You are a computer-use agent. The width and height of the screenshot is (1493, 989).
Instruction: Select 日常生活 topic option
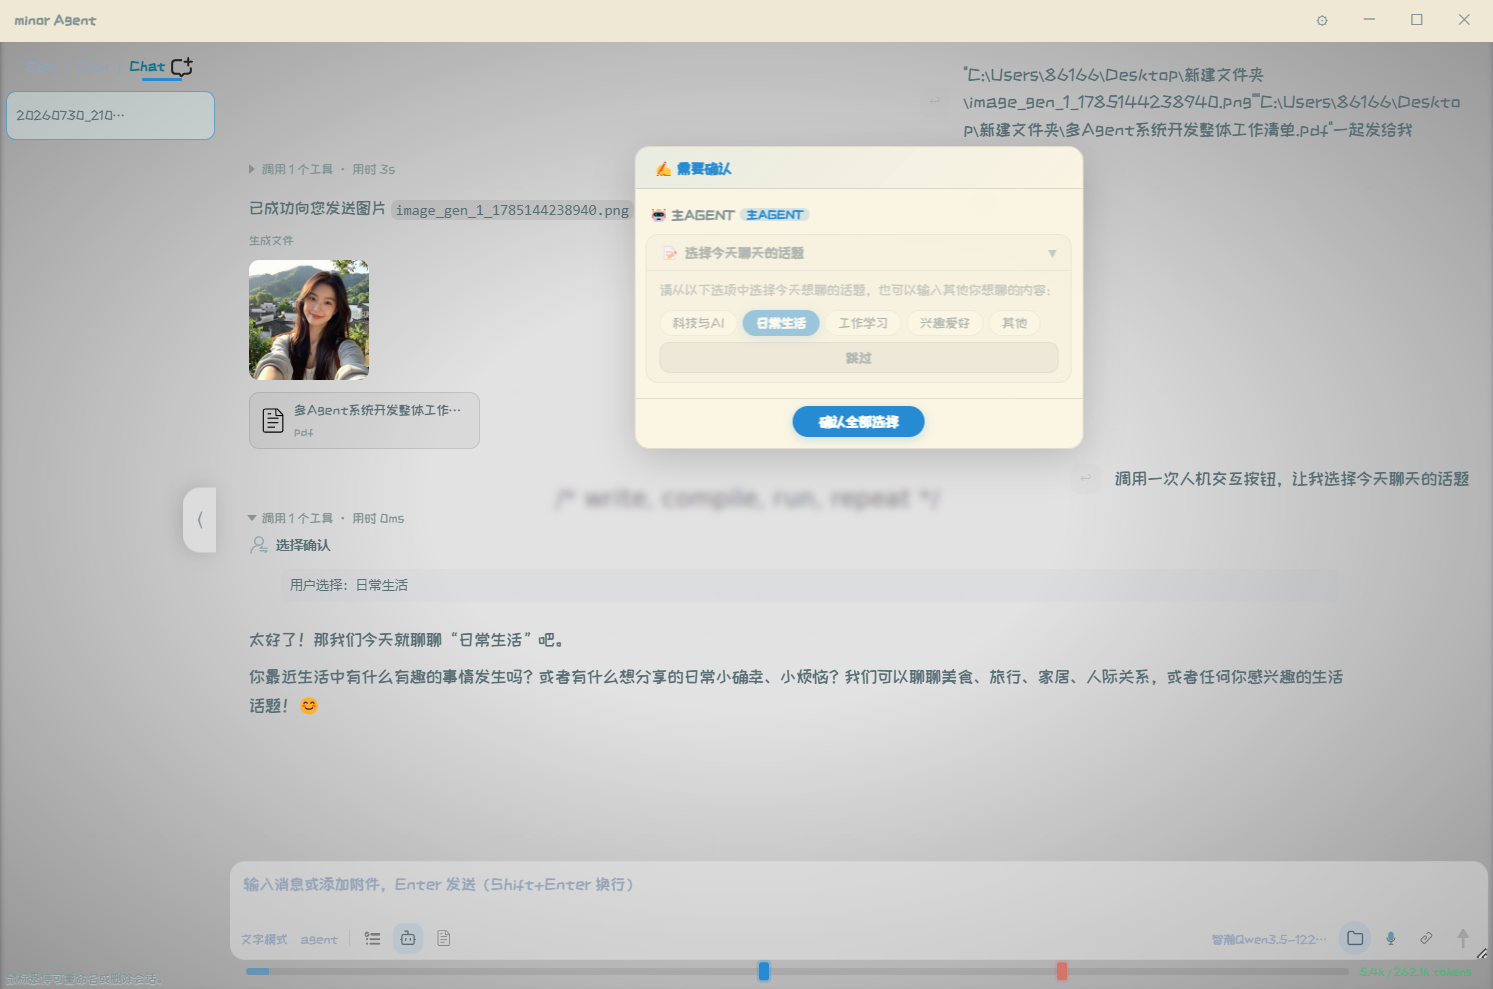(781, 323)
